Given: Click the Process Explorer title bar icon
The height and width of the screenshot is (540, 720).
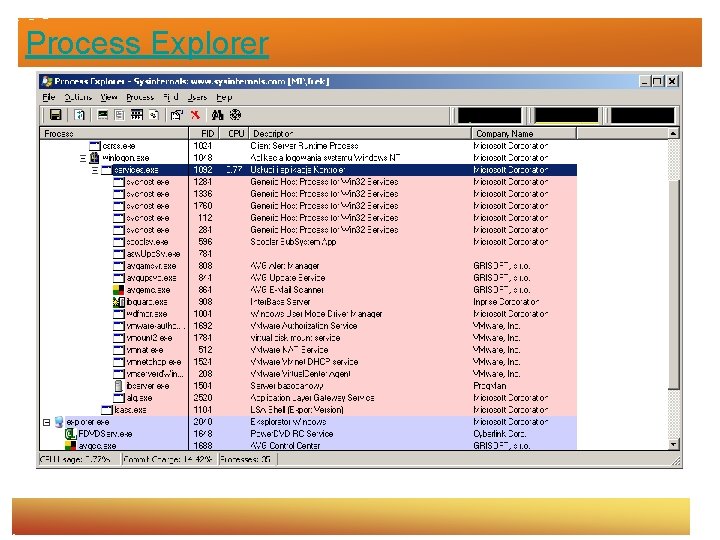Looking at the screenshot, I should coord(47,82).
